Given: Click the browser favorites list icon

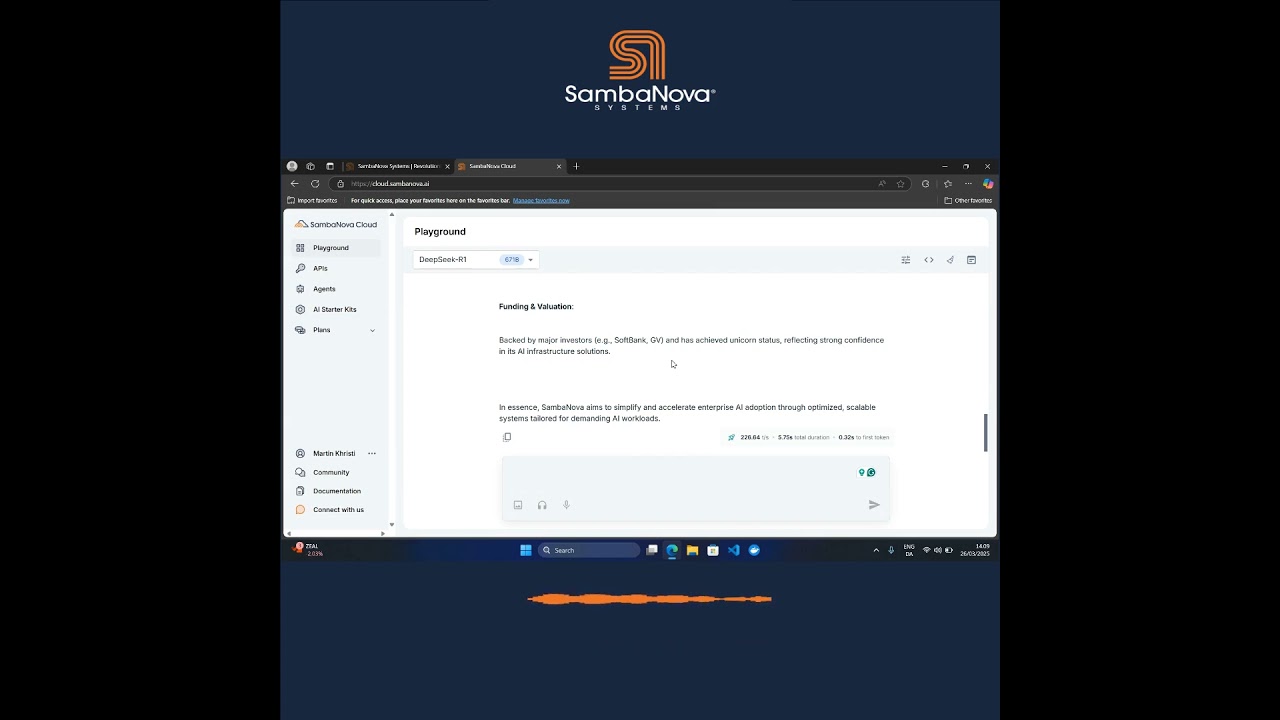Looking at the screenshot, I should 948,184.
